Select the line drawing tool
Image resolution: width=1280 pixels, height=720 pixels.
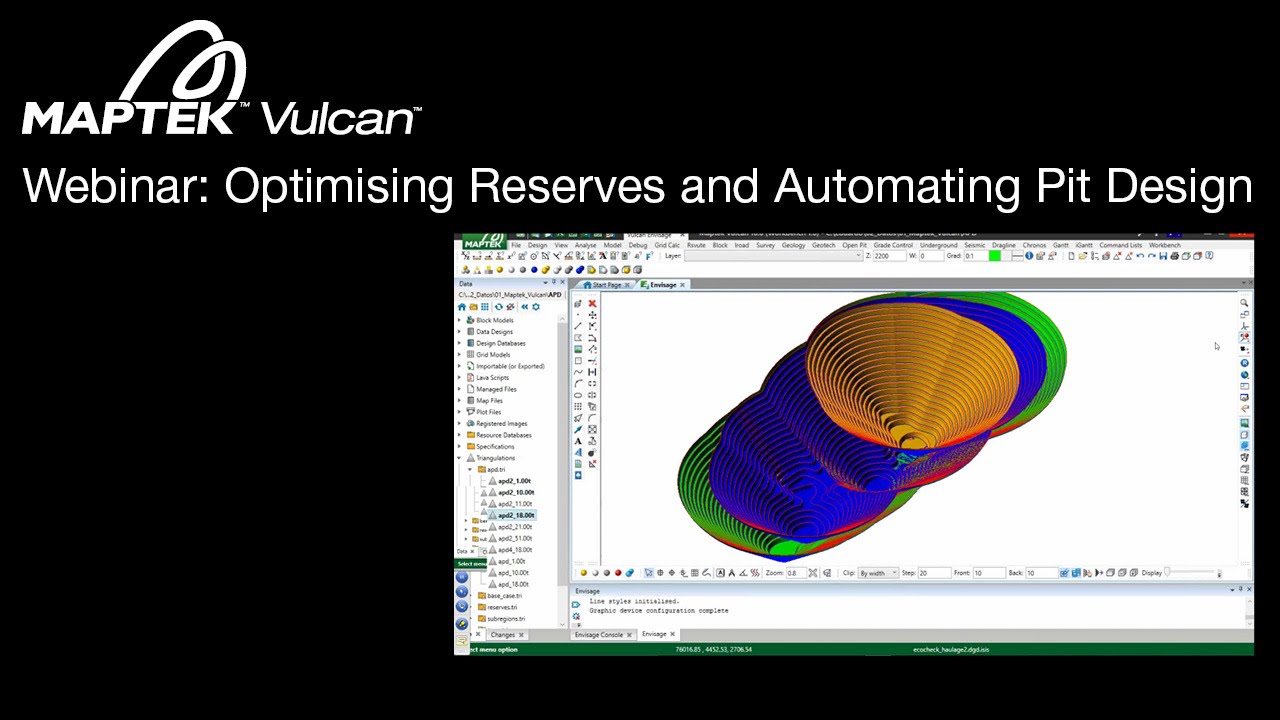pos(578,326)
